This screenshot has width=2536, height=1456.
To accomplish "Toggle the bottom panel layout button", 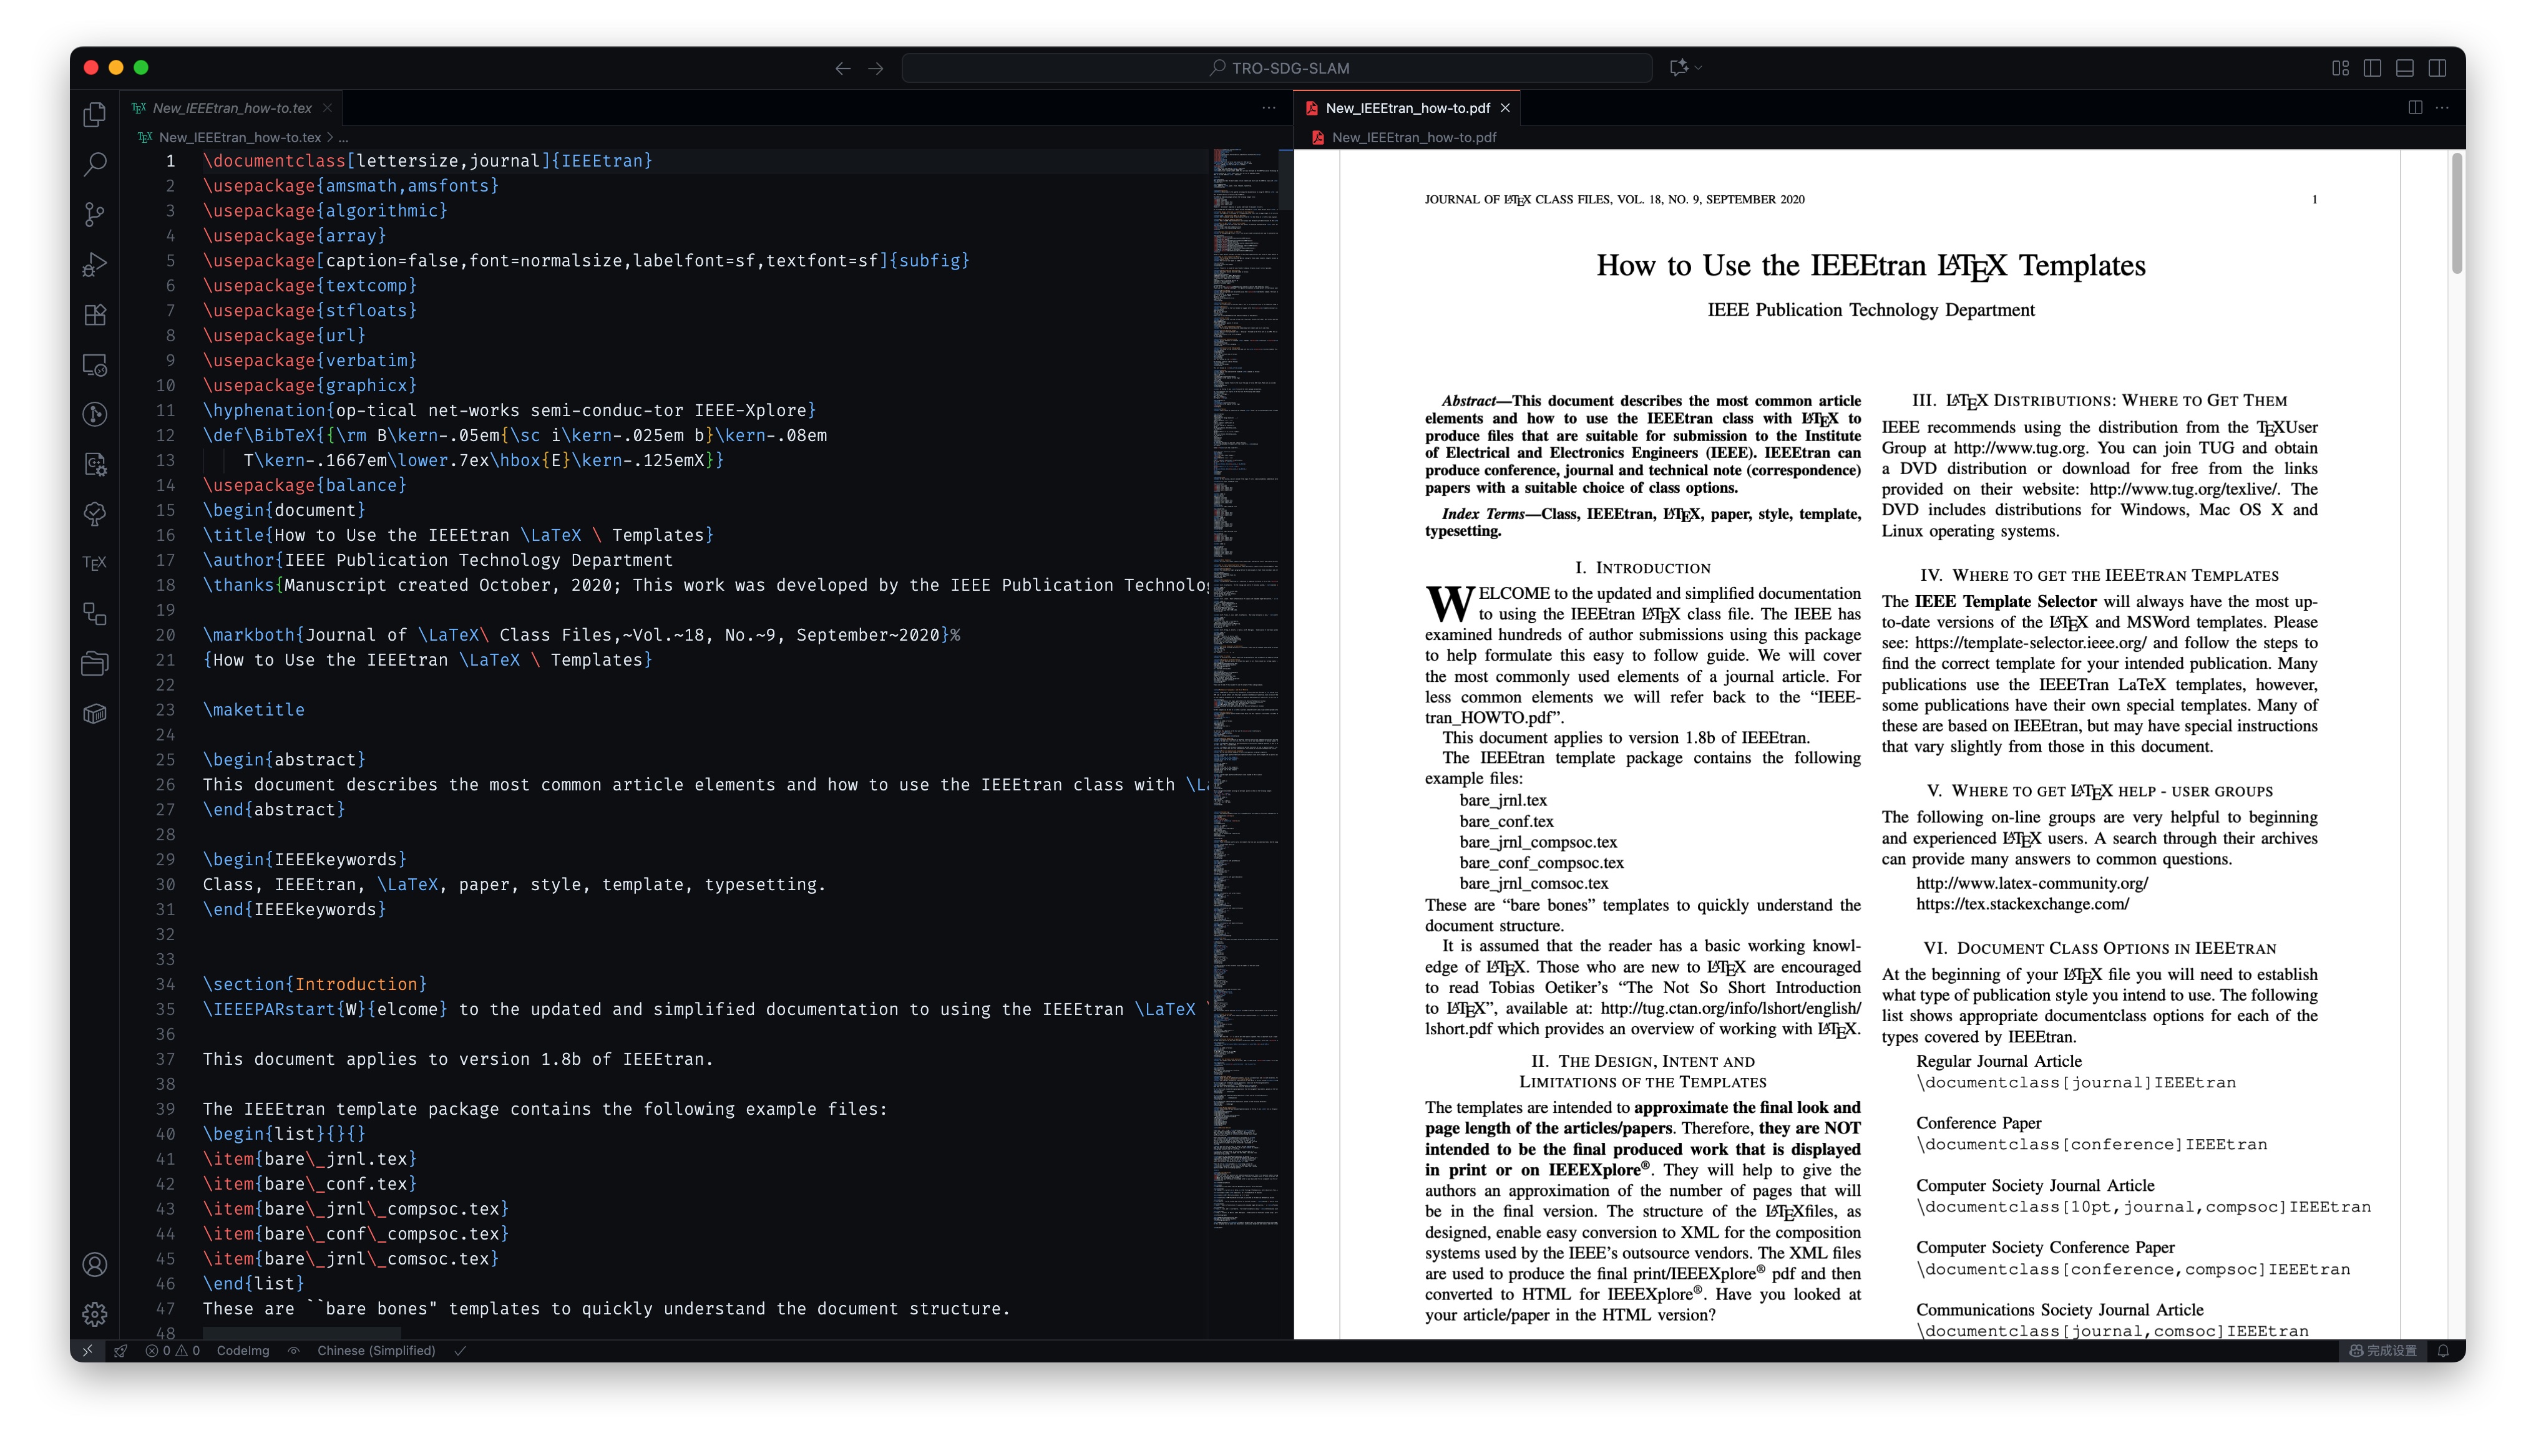I will point(2405,68).
